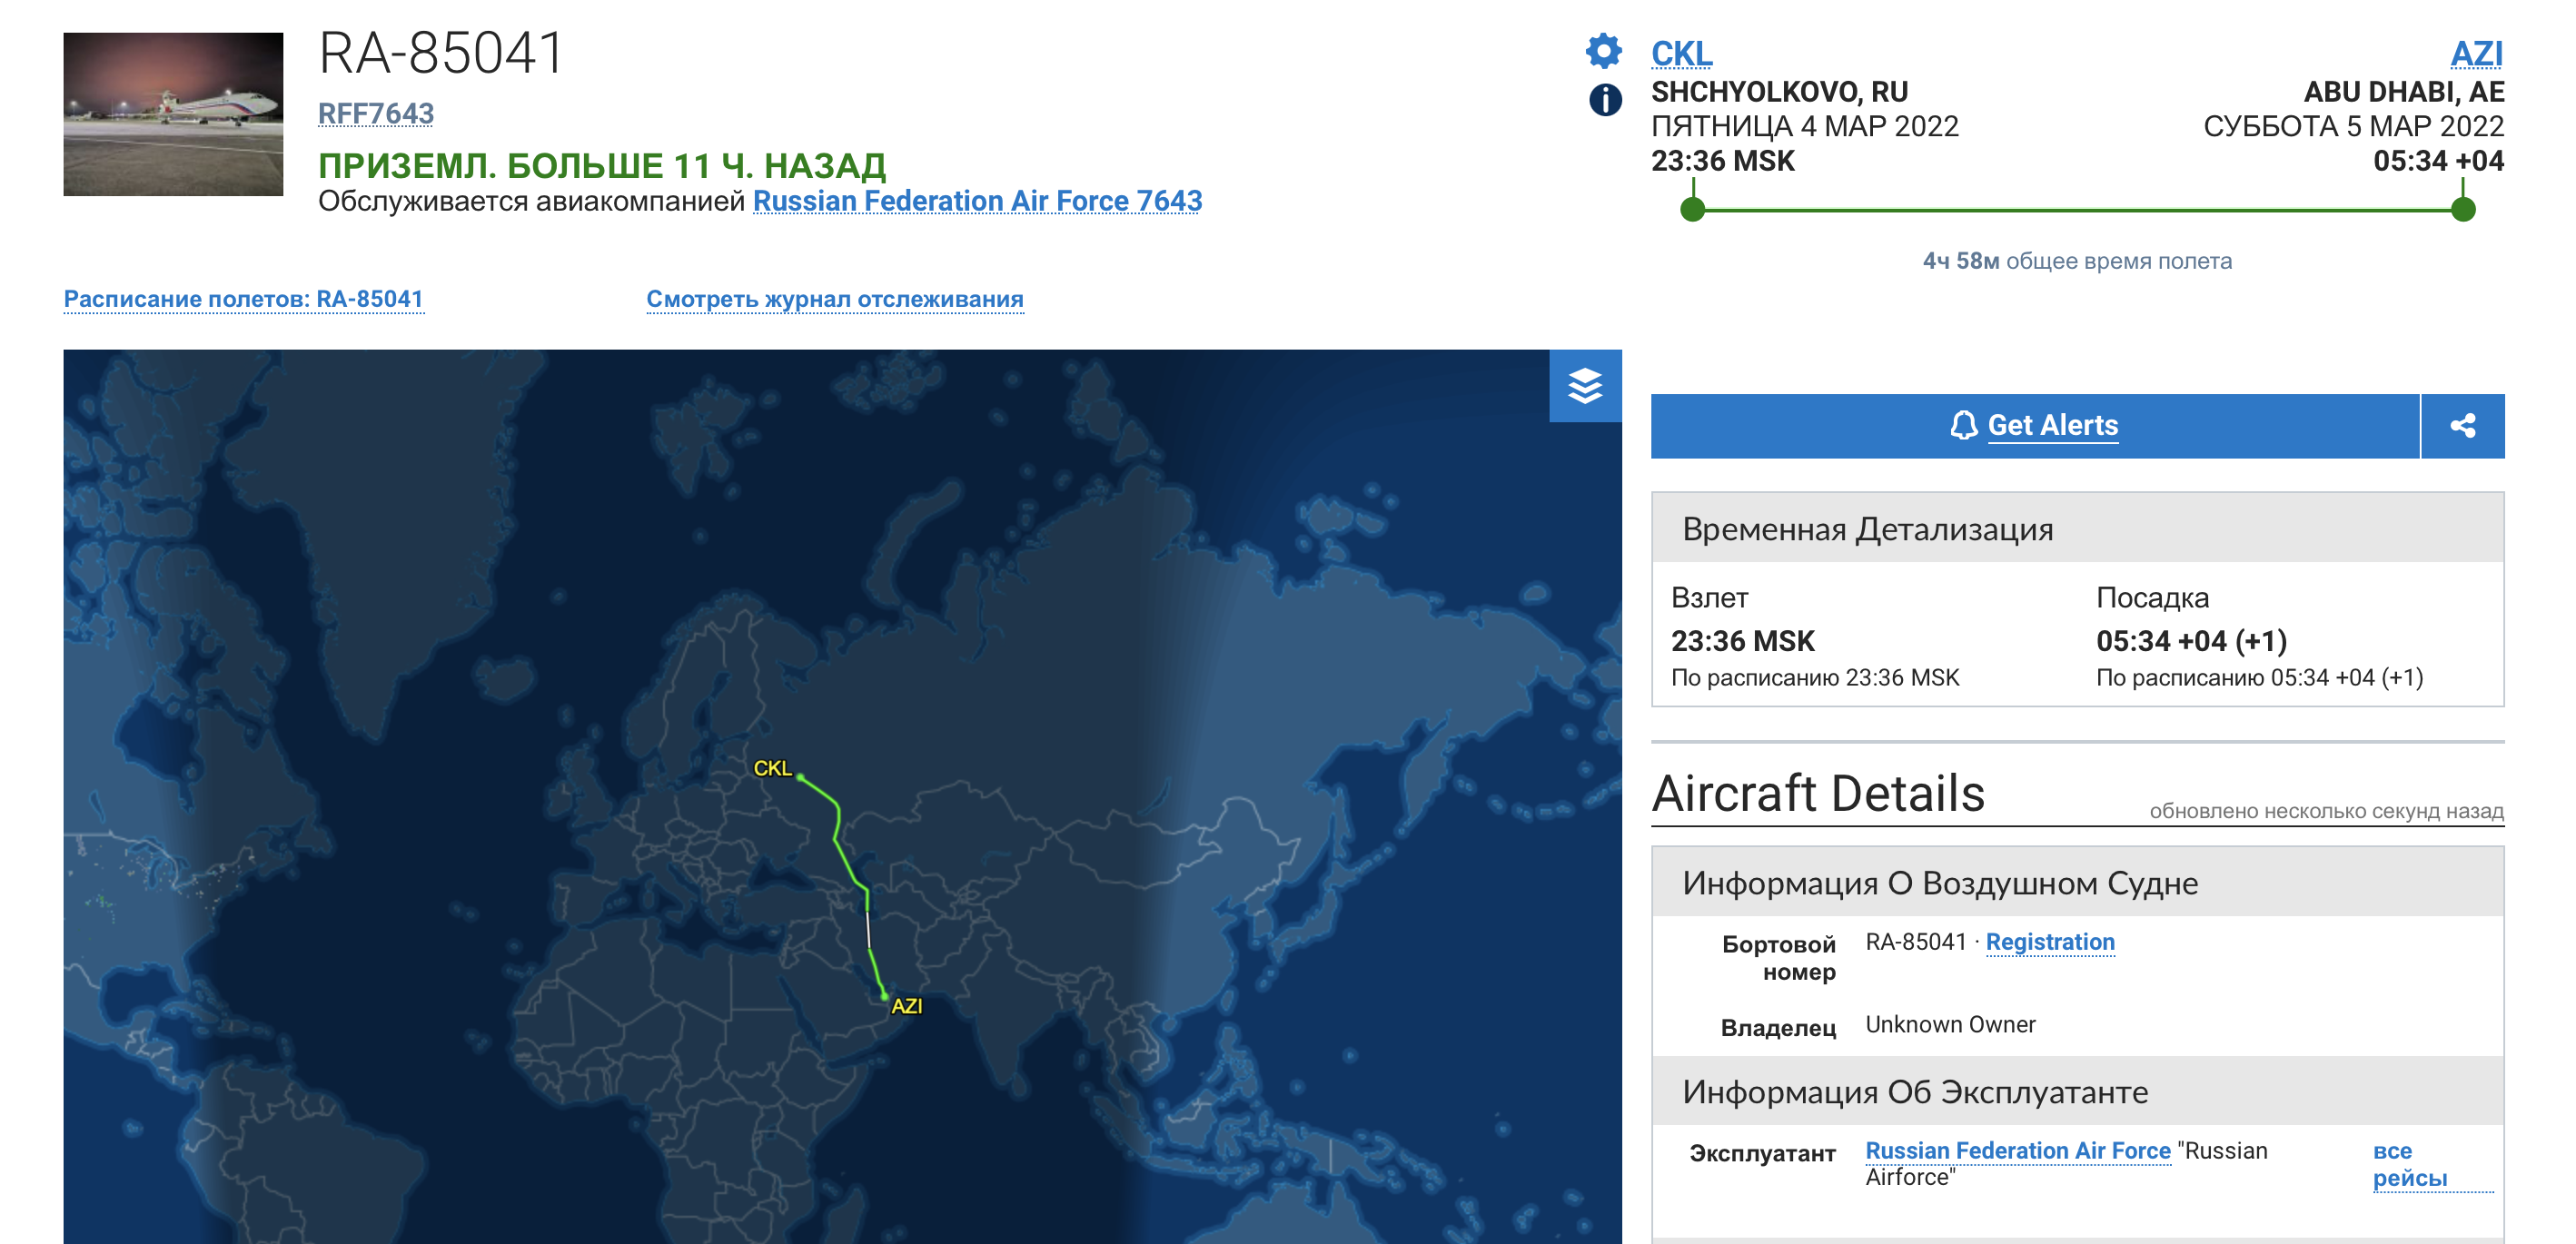The height and width of the screenshot is (1244, 2576).
Task: Open the RA-85041 aircraft photo thumbnail
Action: coord(173,114)
